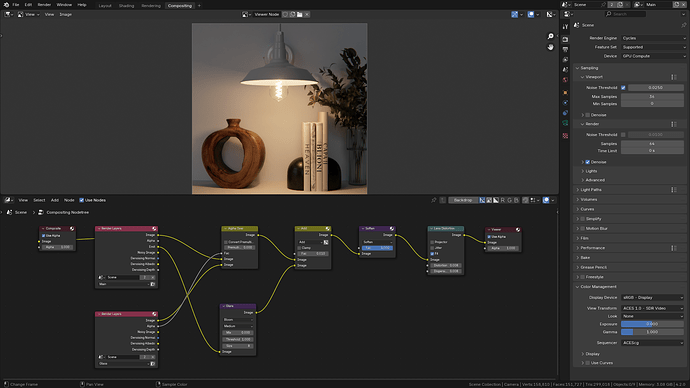The width and height of the screenshot is (690, 388).
Task: Open the Texture properties tab
Action: pos(565,136)
